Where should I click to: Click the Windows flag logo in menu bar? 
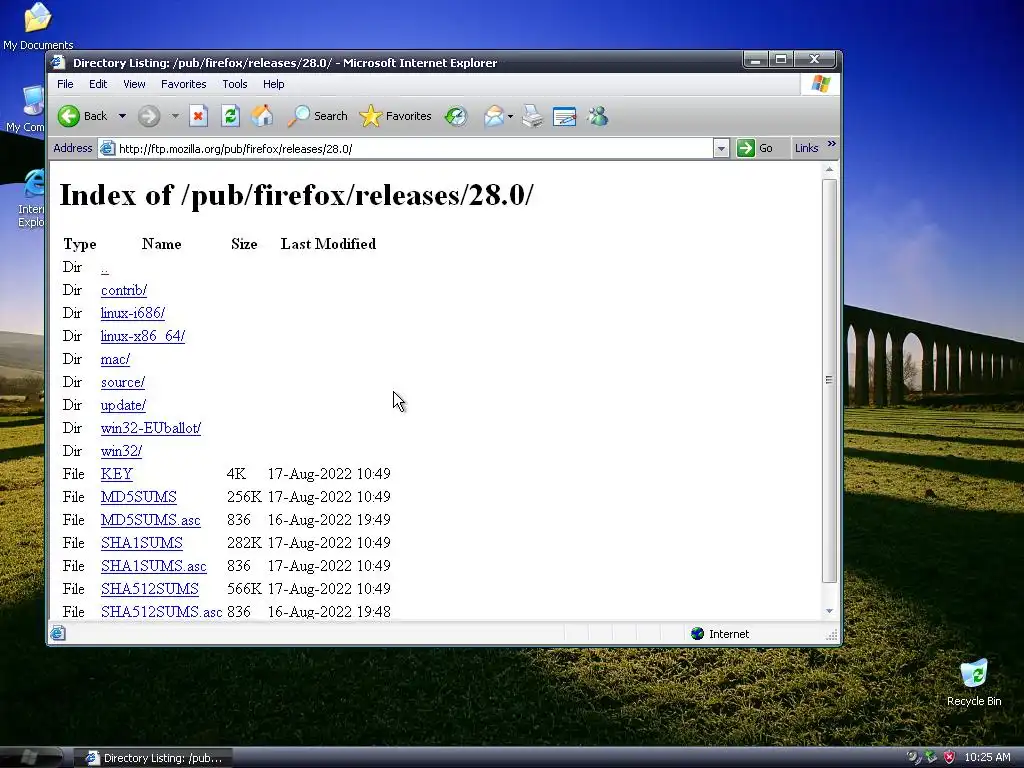pyautogui.click(x=820, y=84)
